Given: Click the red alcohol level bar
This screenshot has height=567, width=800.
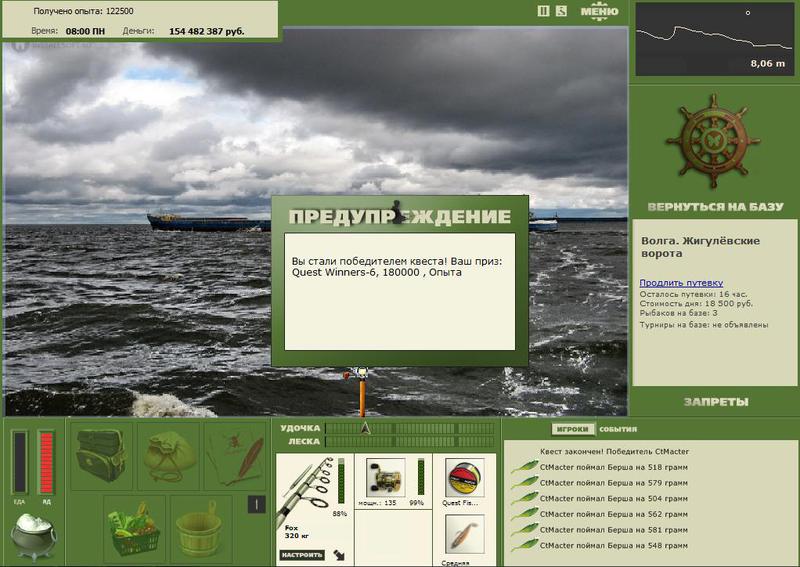Looking at the screenshot, I should [46, 462].
